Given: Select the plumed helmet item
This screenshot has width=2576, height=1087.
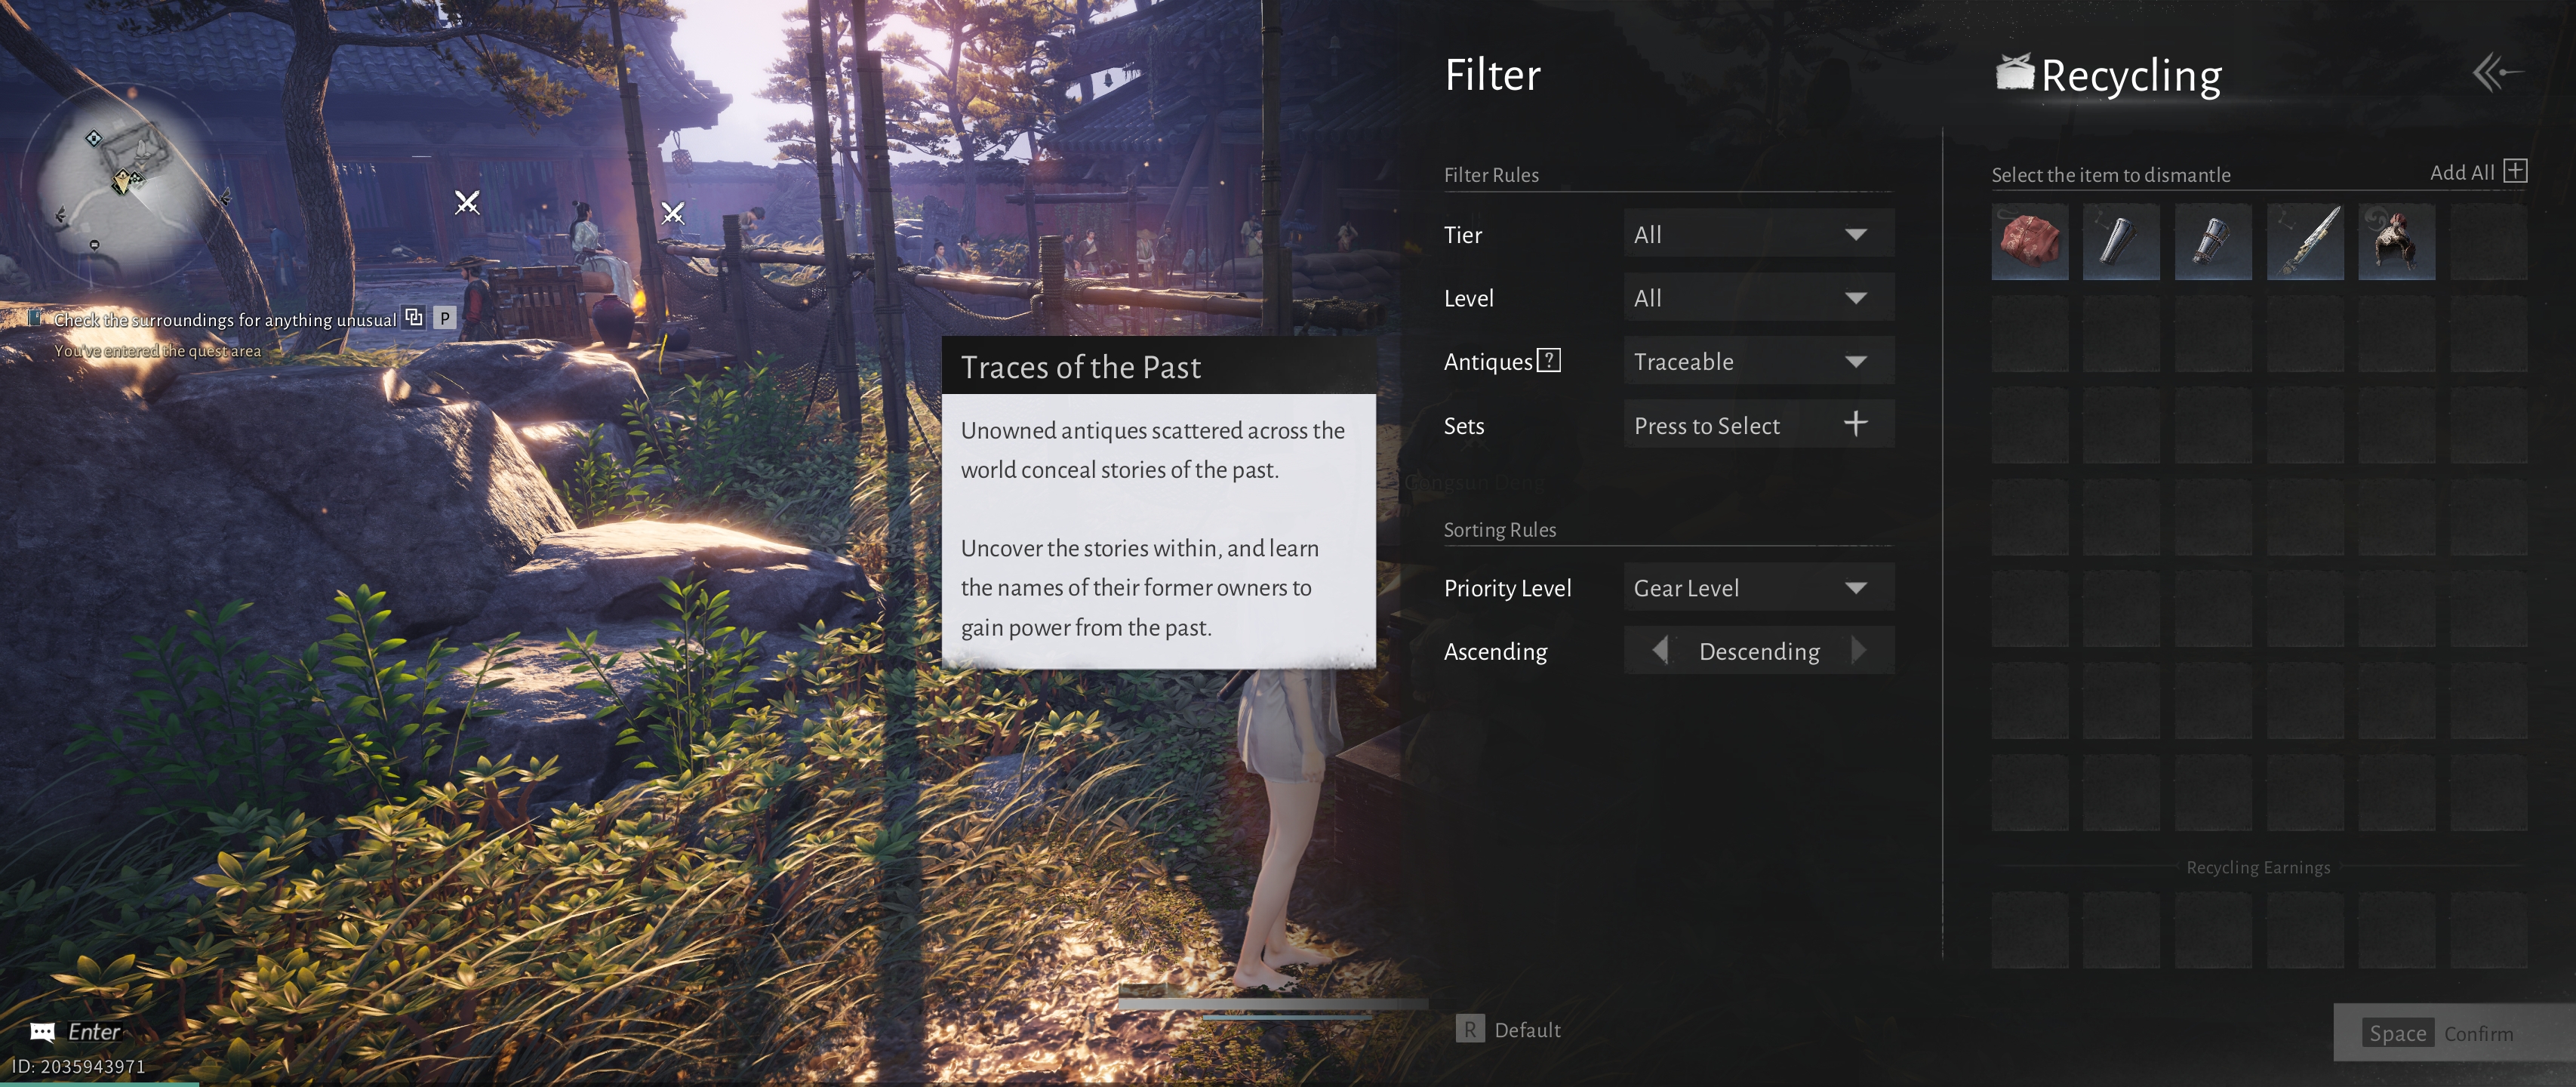Looking at the screenshot, I should point(2396,241).
